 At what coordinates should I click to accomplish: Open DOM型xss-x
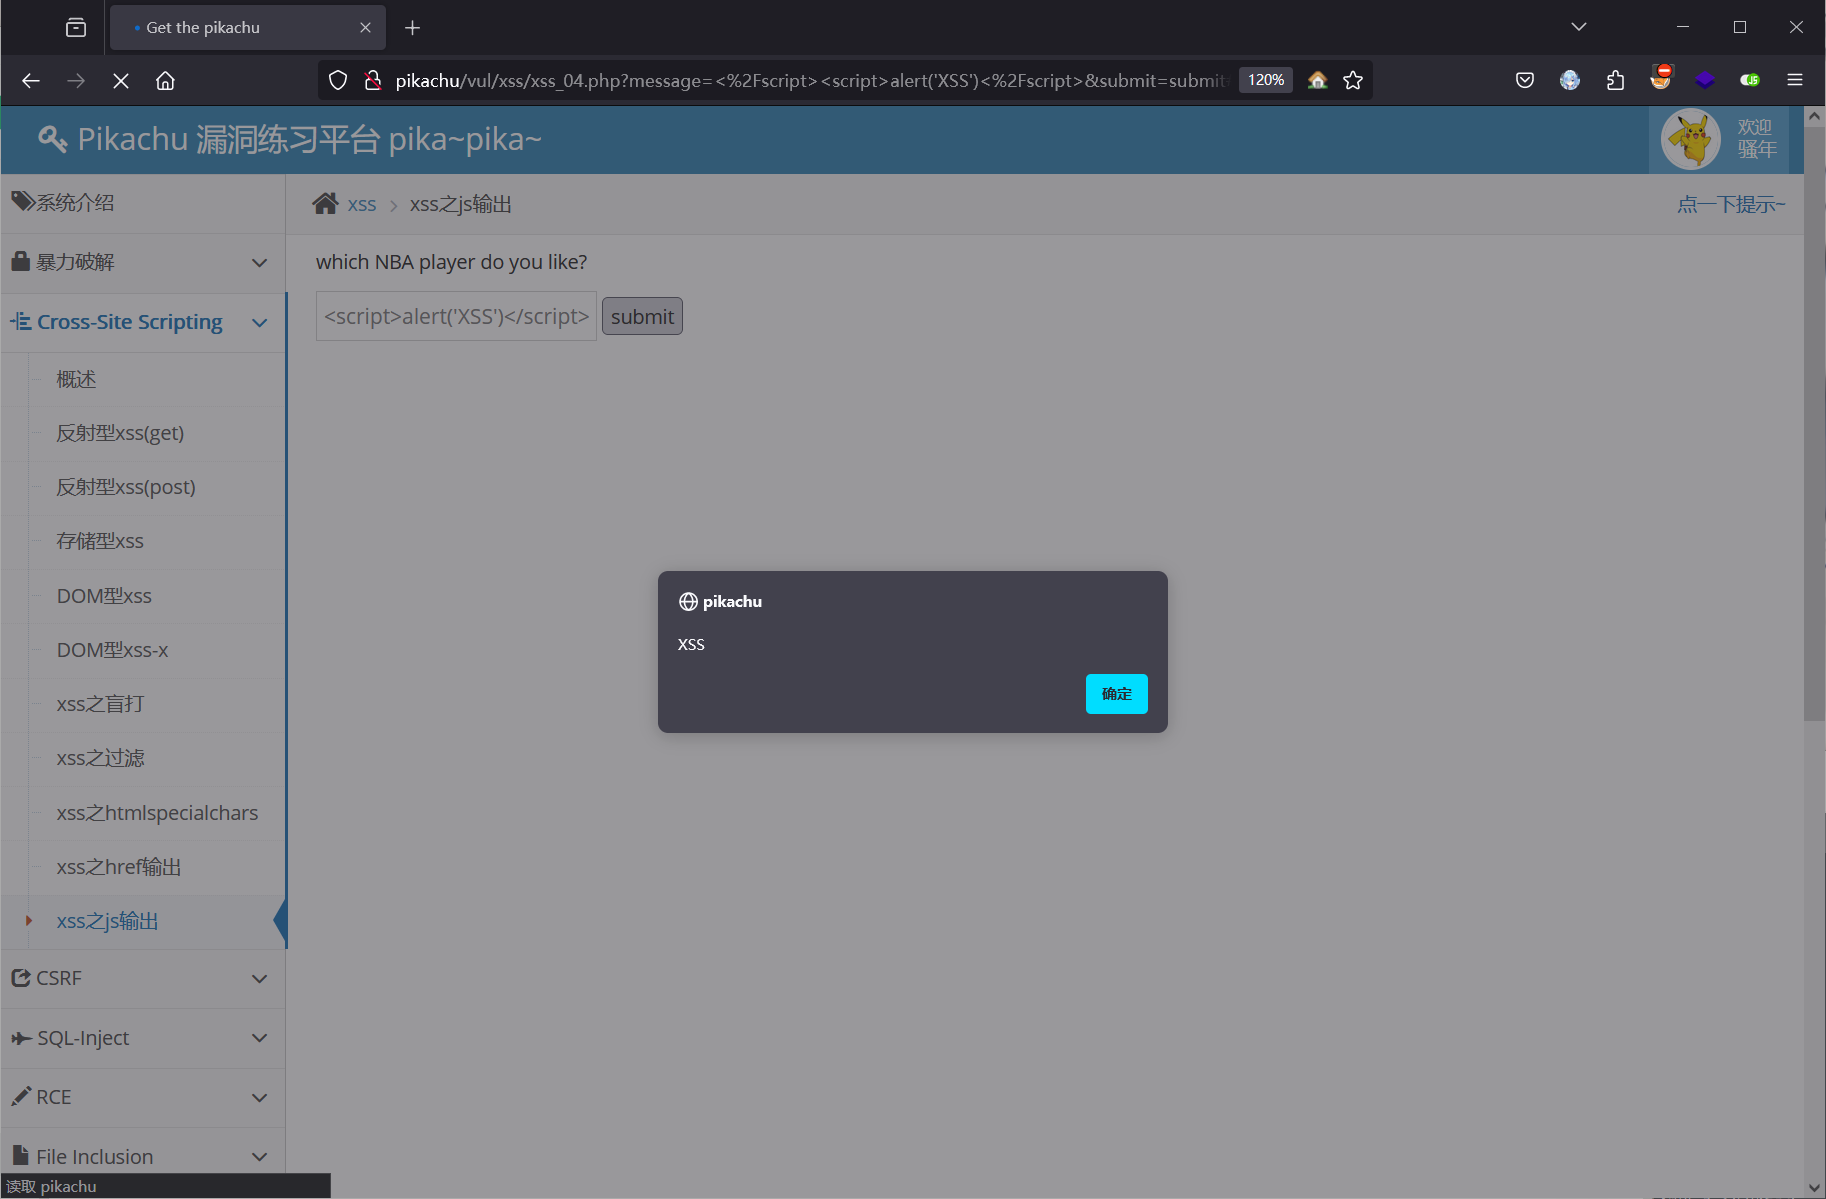(x=112, y=650)
